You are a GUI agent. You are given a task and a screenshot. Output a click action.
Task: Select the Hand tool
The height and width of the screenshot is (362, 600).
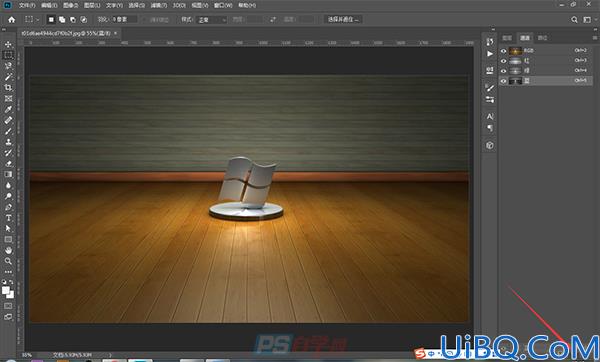click(8, 250)
